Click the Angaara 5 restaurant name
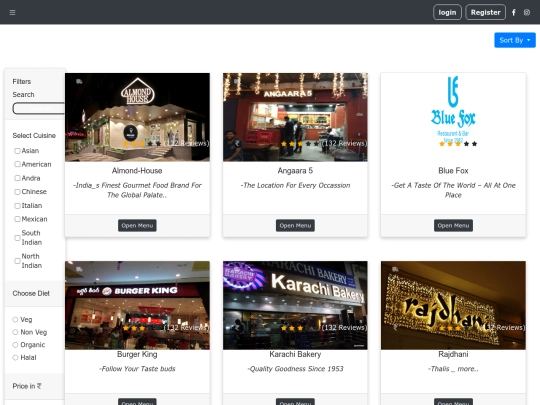 (295, 171)
